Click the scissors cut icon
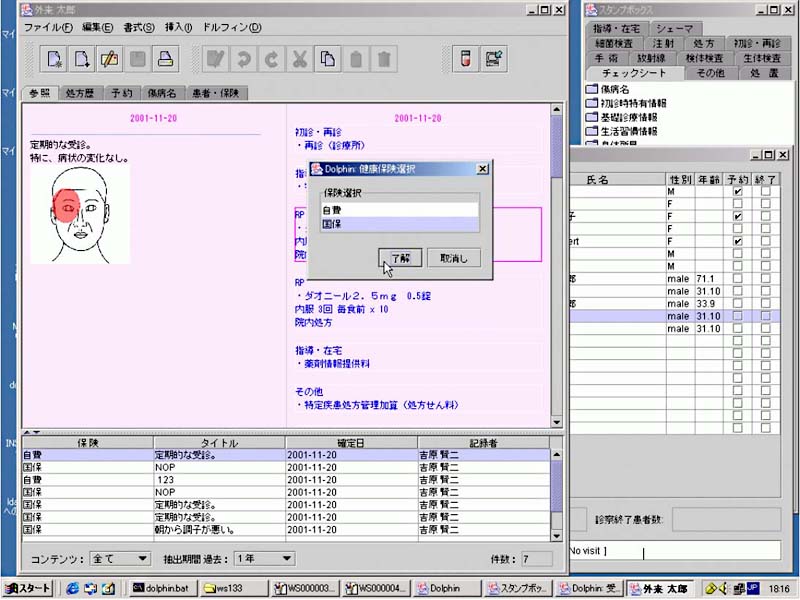Image resolution: width=800 pixels, height=600 pixels. [298, 59]
